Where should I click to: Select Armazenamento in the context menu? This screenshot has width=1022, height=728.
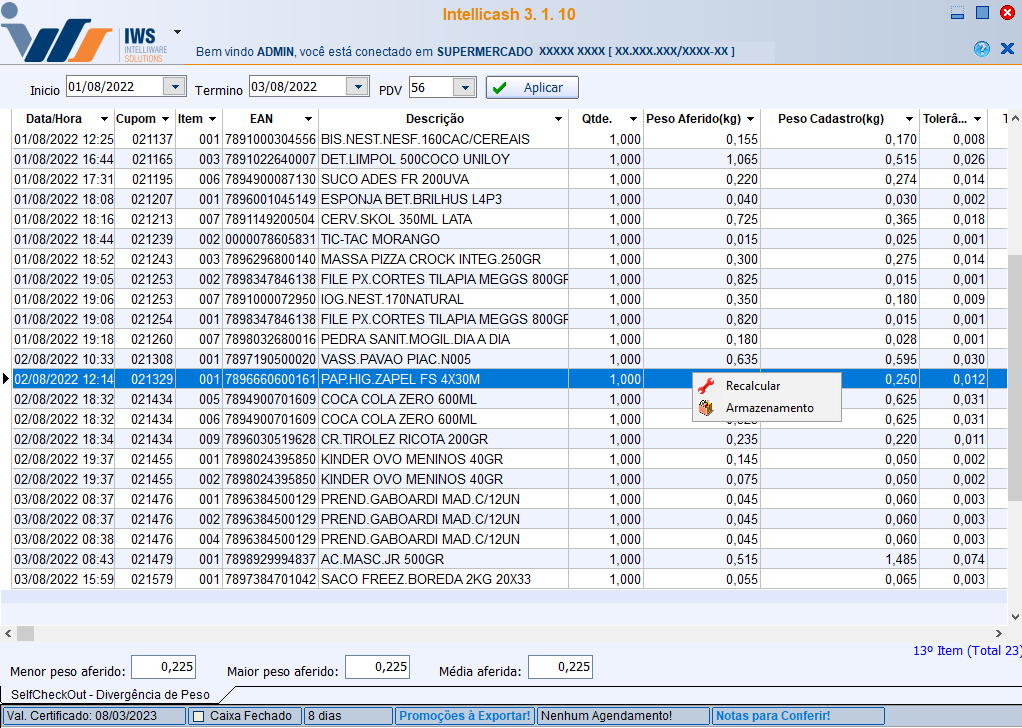click(769, 408)
